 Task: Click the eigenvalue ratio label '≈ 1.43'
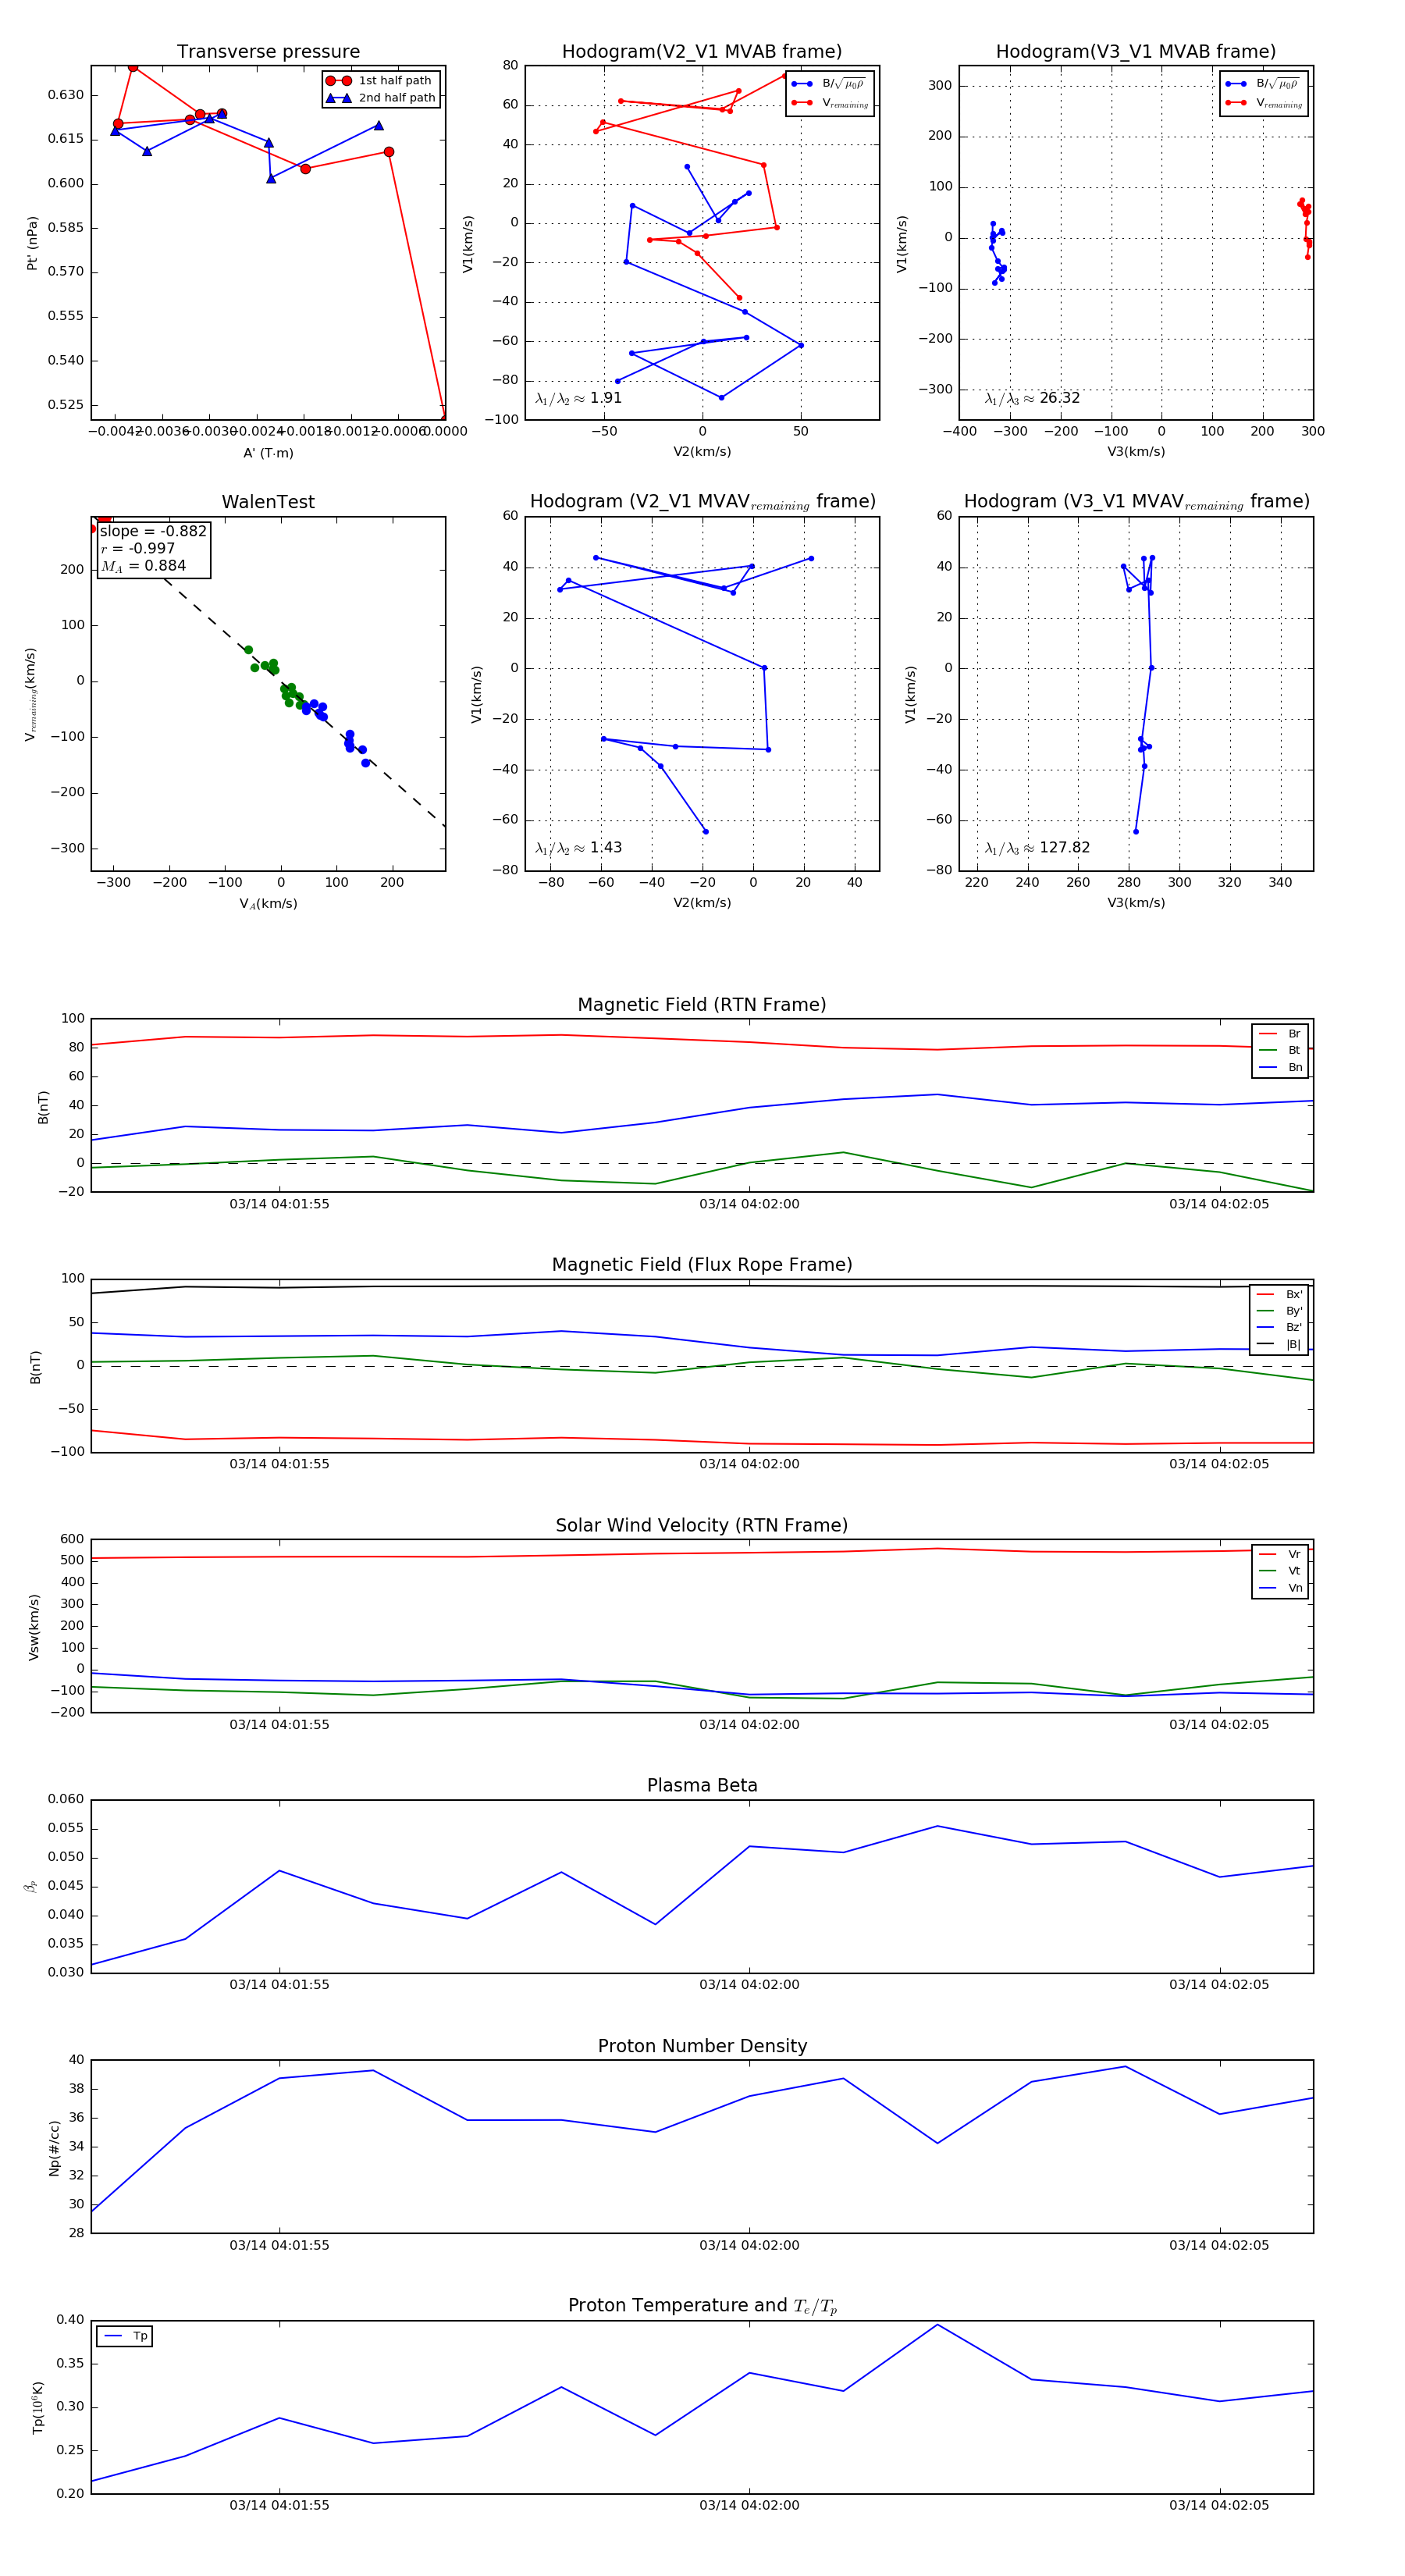(x=579, y=848)
